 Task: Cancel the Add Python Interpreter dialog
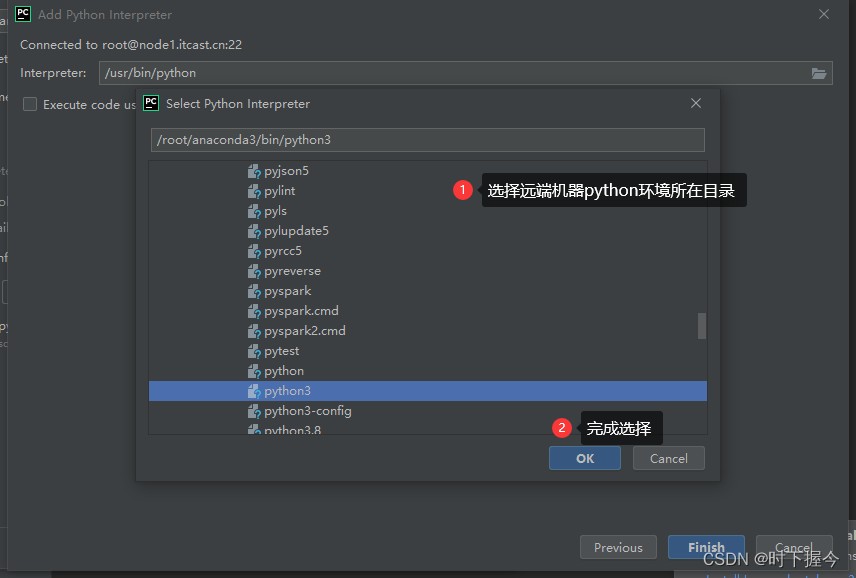pos(794,547)
